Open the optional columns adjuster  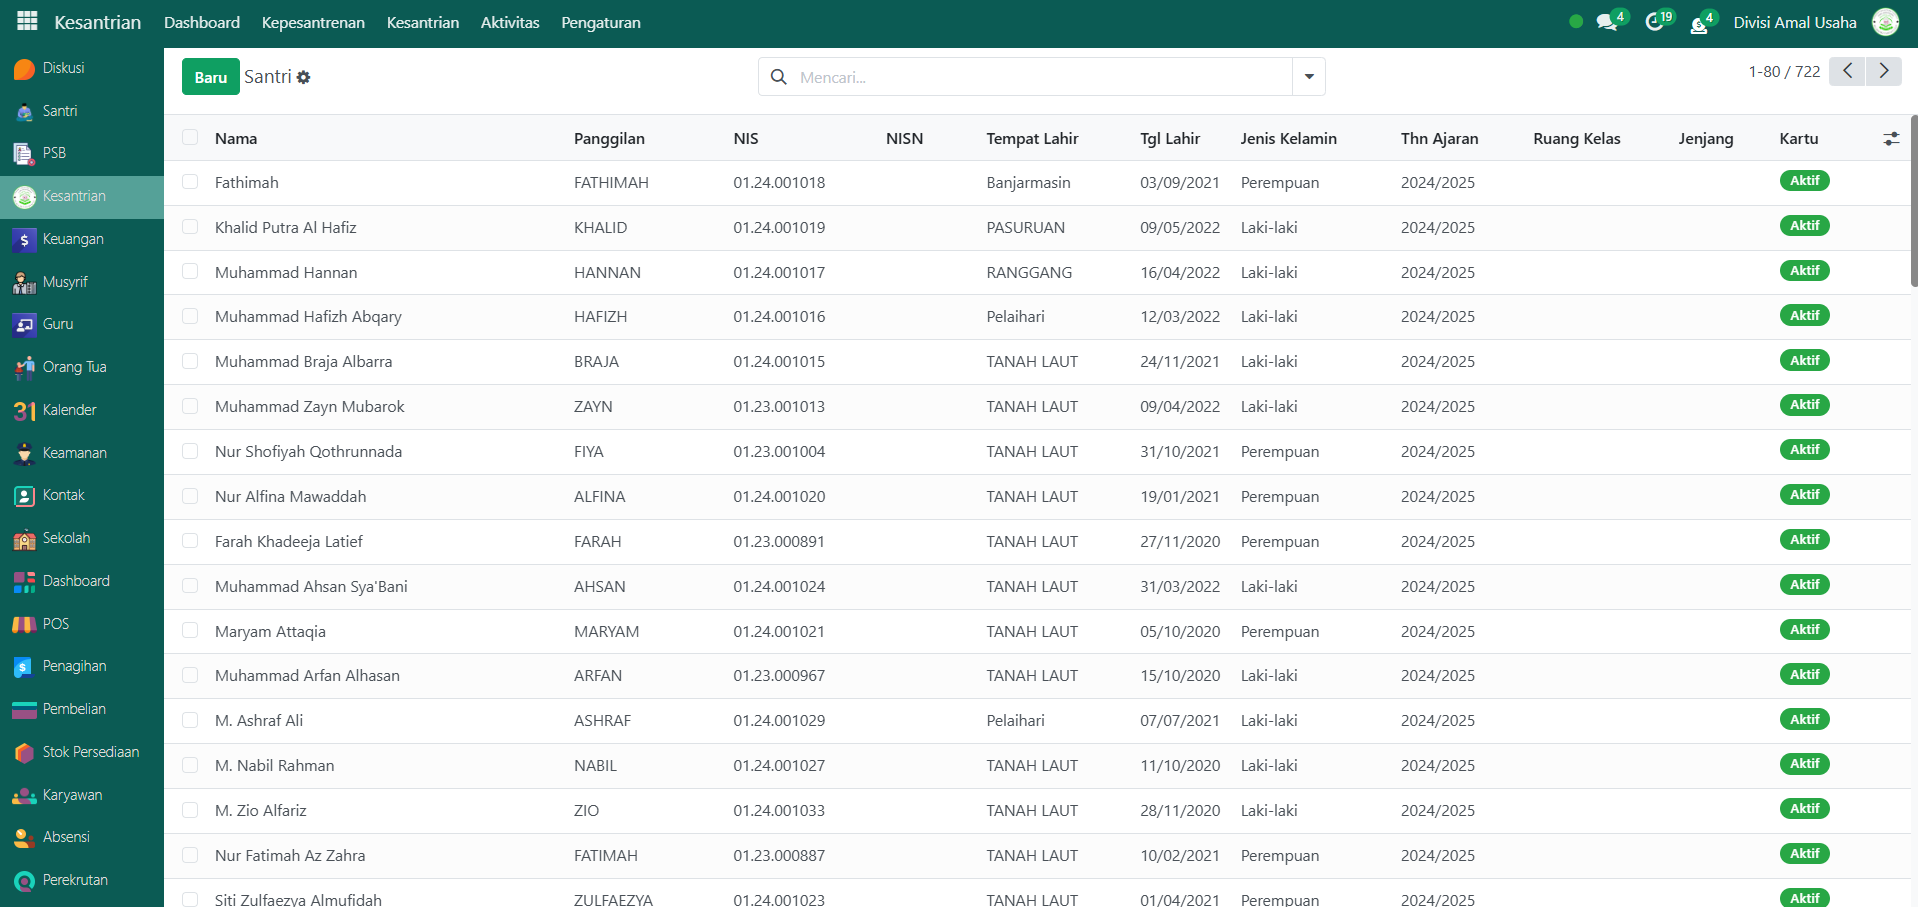point(1890,139)
